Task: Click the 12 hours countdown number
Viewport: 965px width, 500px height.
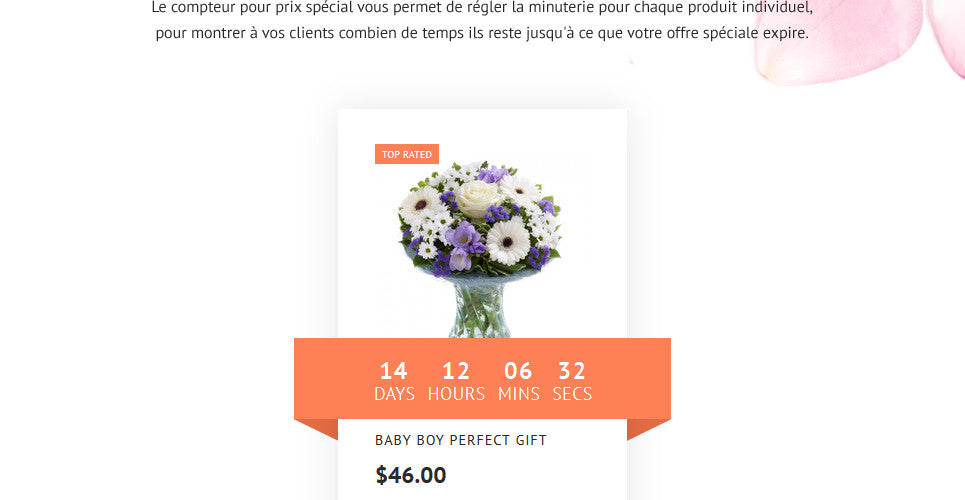Action: 456,371
